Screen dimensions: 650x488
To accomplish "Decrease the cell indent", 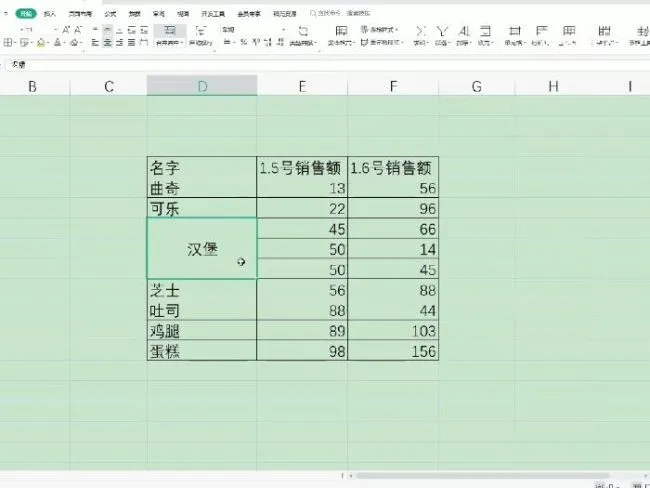I will (x=132, y=30).
